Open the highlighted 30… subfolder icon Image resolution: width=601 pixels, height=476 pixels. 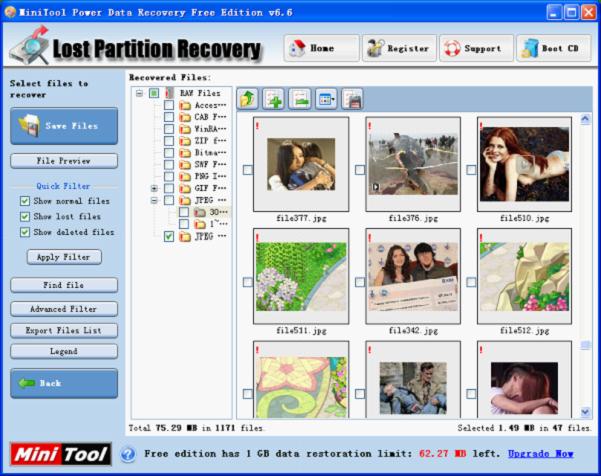pyautogui.click(x=200, y=212)
